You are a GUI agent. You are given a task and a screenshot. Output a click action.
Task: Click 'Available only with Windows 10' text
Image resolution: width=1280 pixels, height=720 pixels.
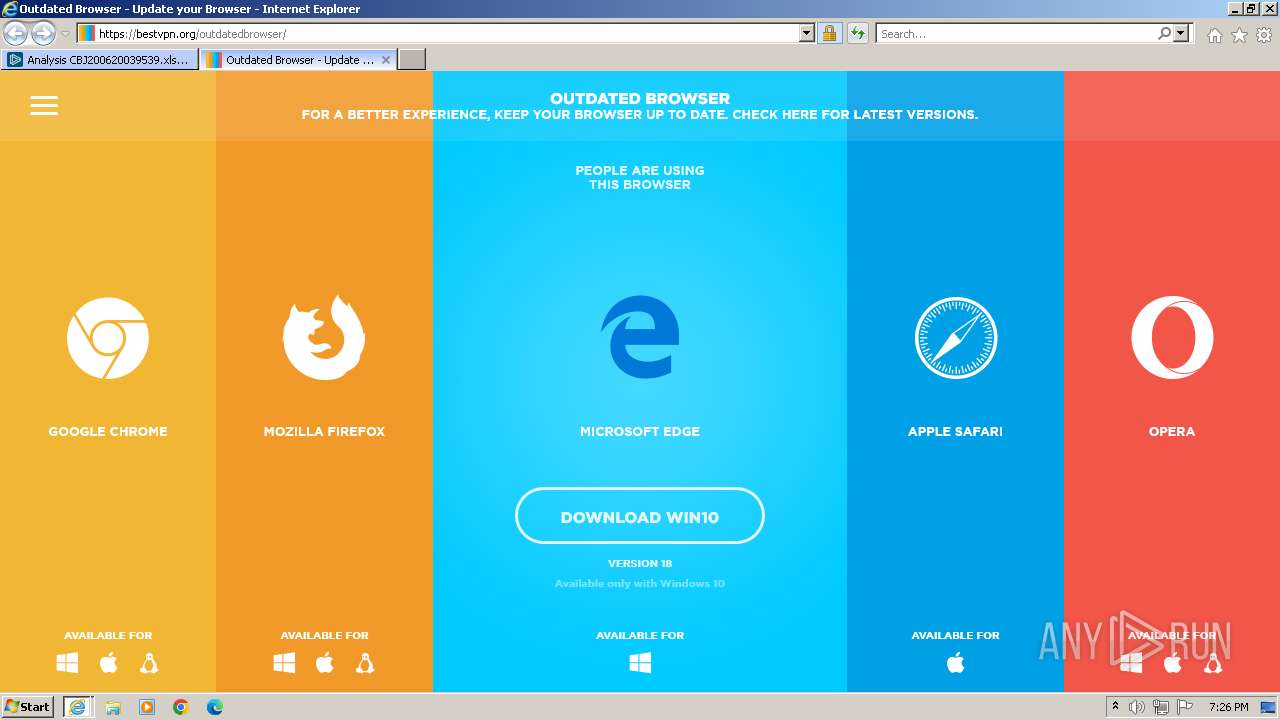(x=640, y=583)
